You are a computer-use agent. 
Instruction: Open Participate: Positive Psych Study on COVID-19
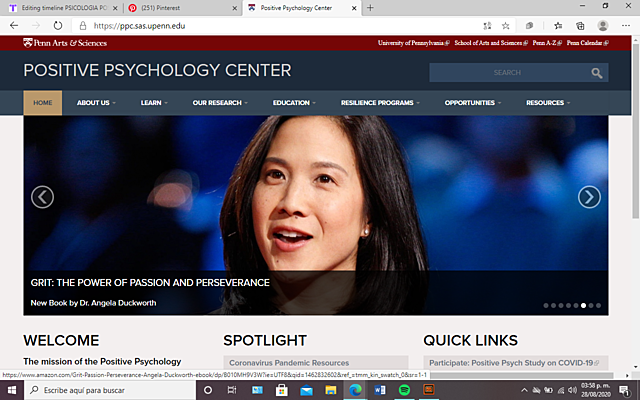coord(514,363)
